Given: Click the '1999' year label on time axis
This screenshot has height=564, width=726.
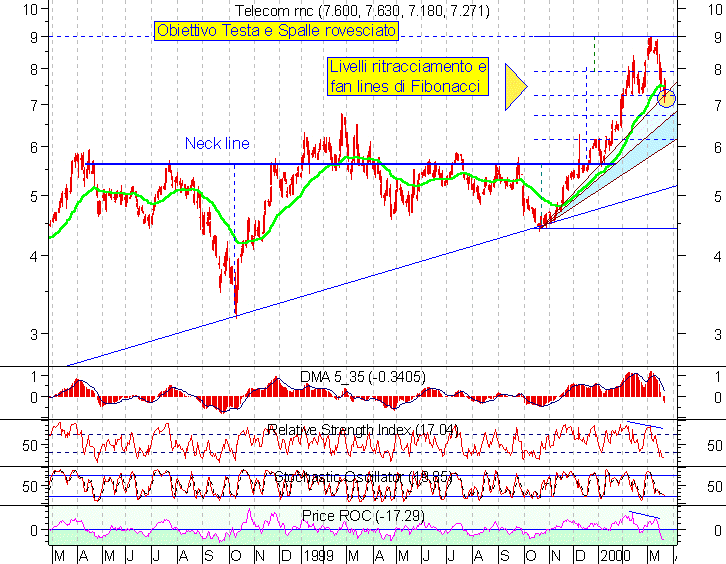Looking at the screenshot, I should click(319, 556).
